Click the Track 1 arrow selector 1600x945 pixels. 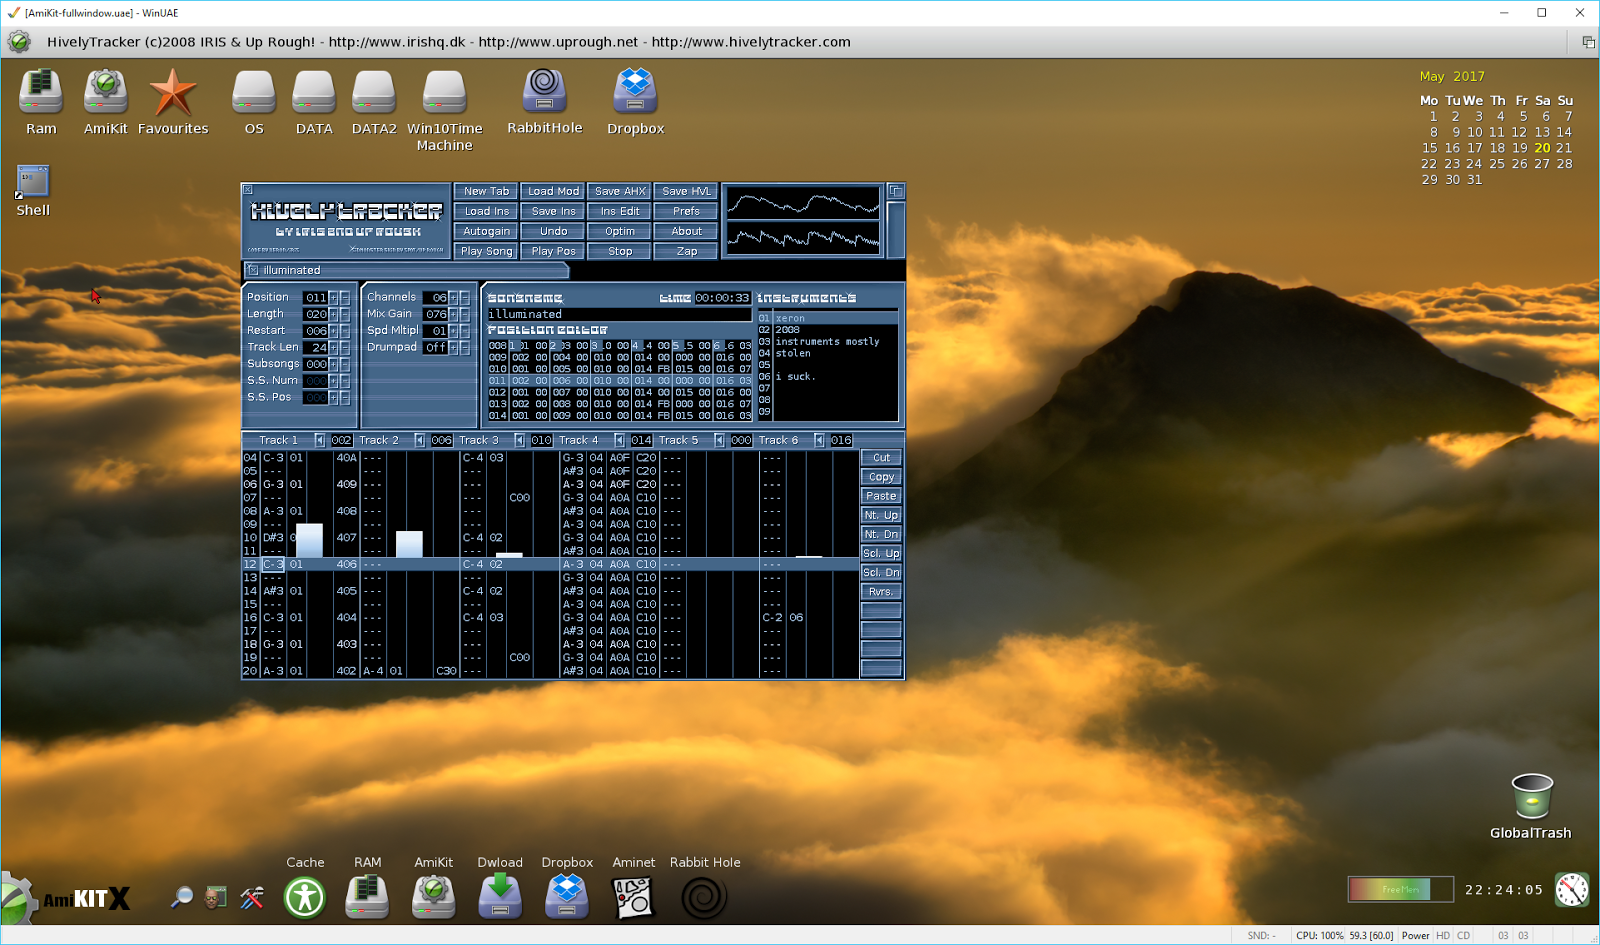pyautogui.click(x=320, y=440)
